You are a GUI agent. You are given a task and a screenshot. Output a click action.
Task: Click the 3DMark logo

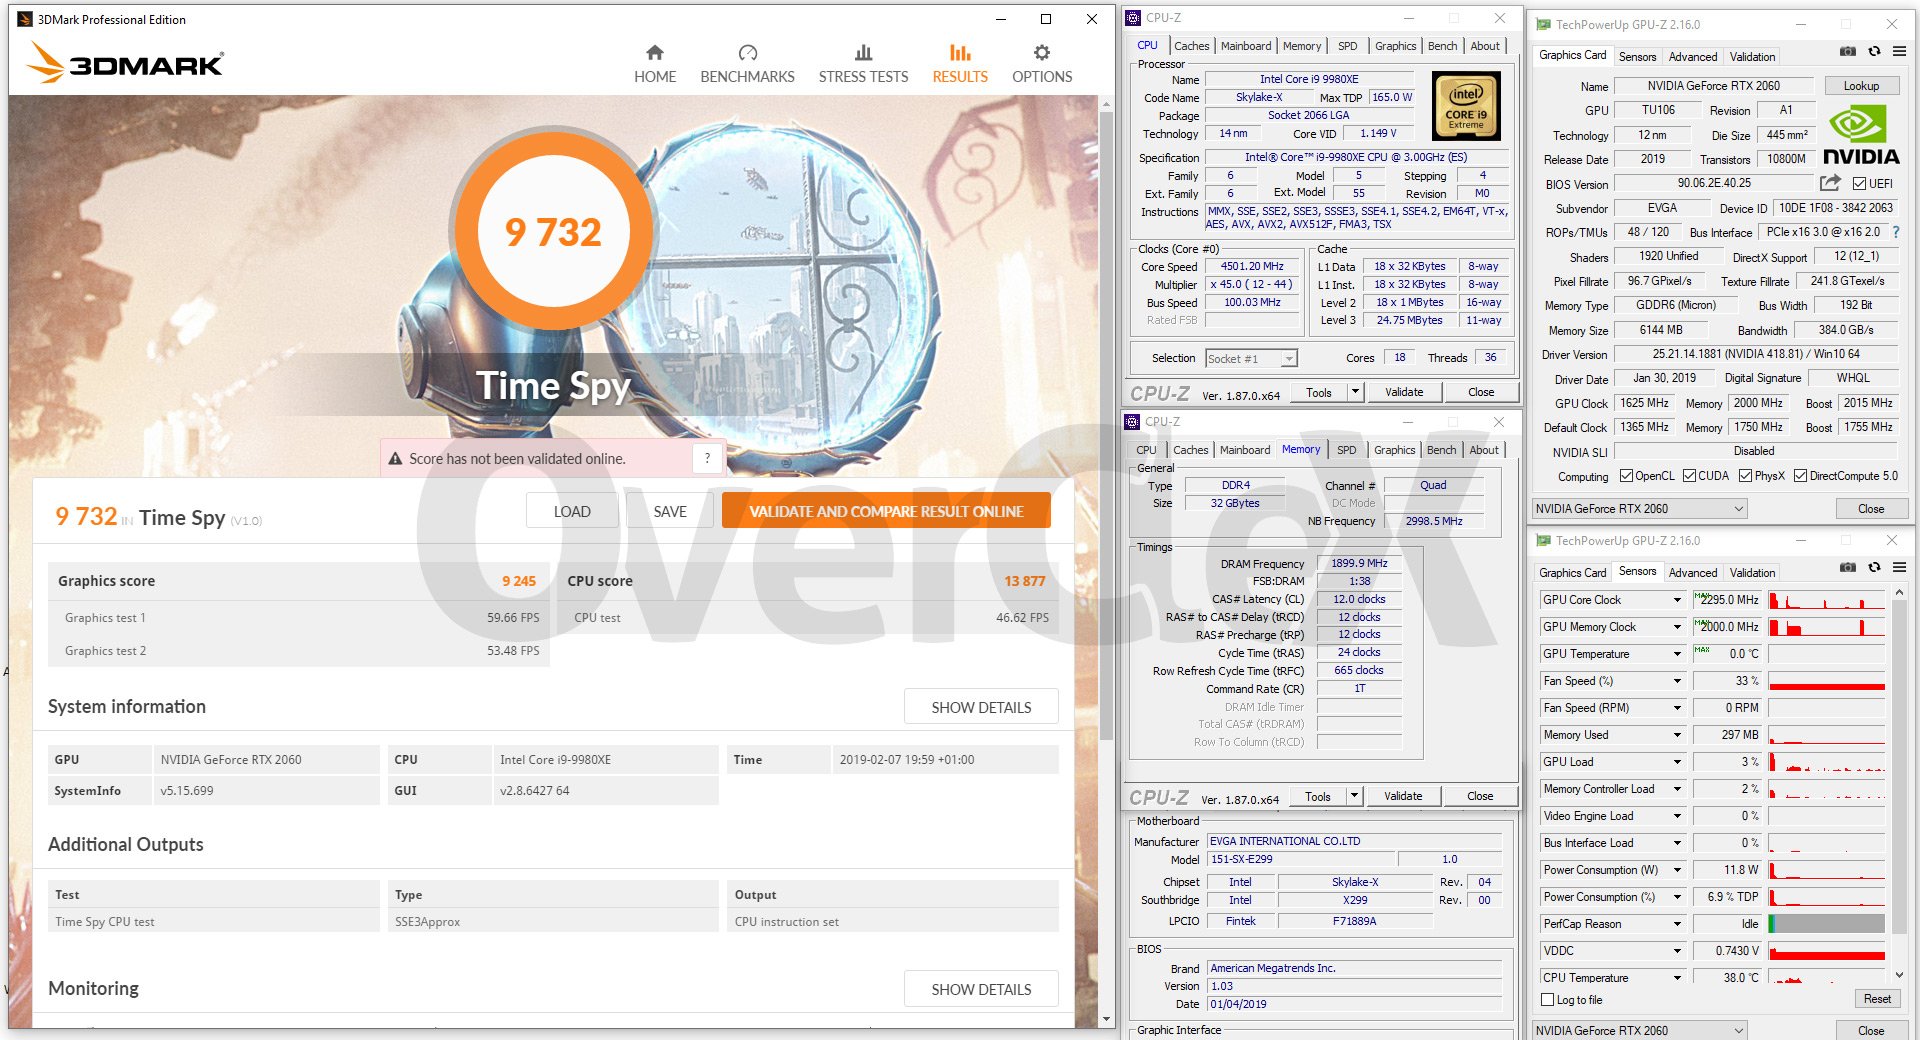click(x=125, y=62)
